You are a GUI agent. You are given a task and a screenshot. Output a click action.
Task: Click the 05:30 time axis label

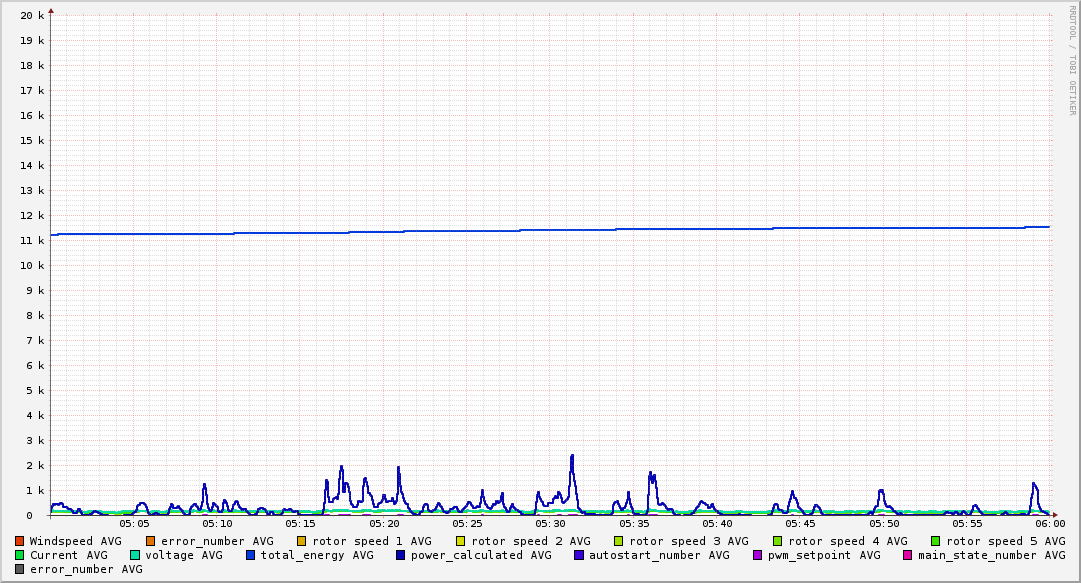click(x=551, y=523)
